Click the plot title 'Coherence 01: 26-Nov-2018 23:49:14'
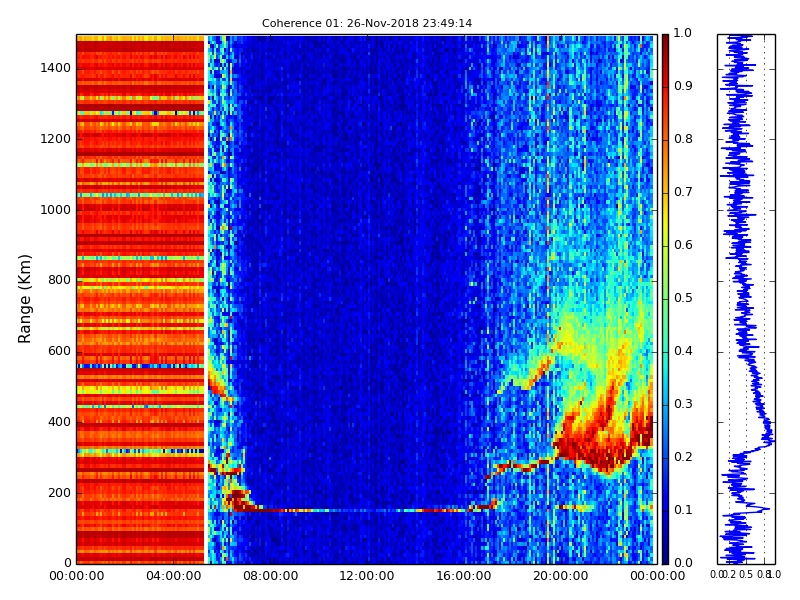 [367, 23]
